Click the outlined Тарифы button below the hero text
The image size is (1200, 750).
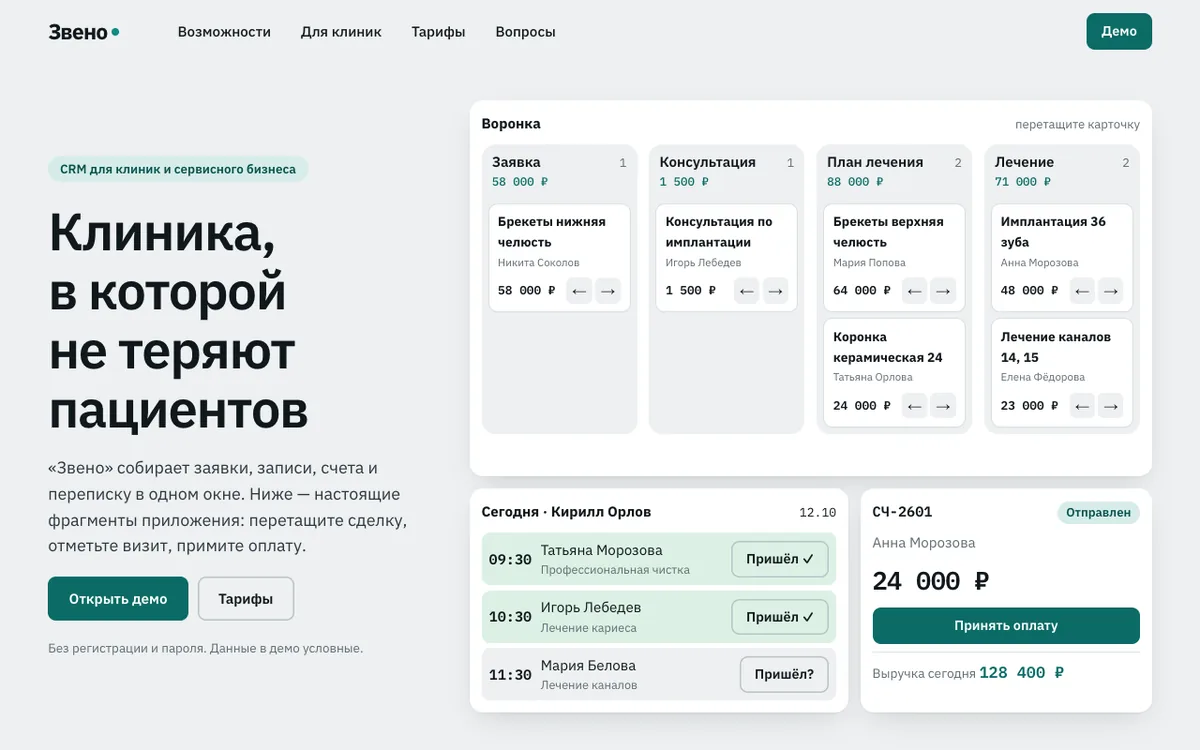pos(246,599)
